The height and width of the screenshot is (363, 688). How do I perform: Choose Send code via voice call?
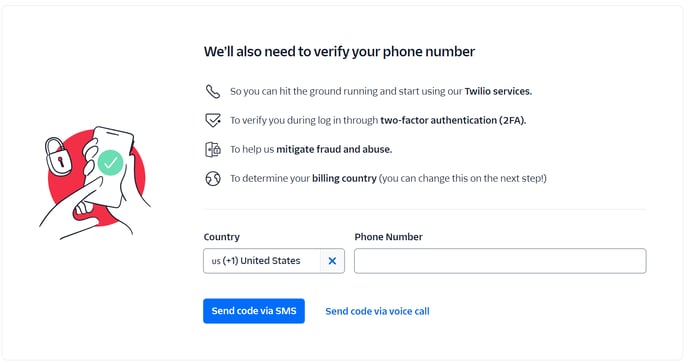point(377,311)
